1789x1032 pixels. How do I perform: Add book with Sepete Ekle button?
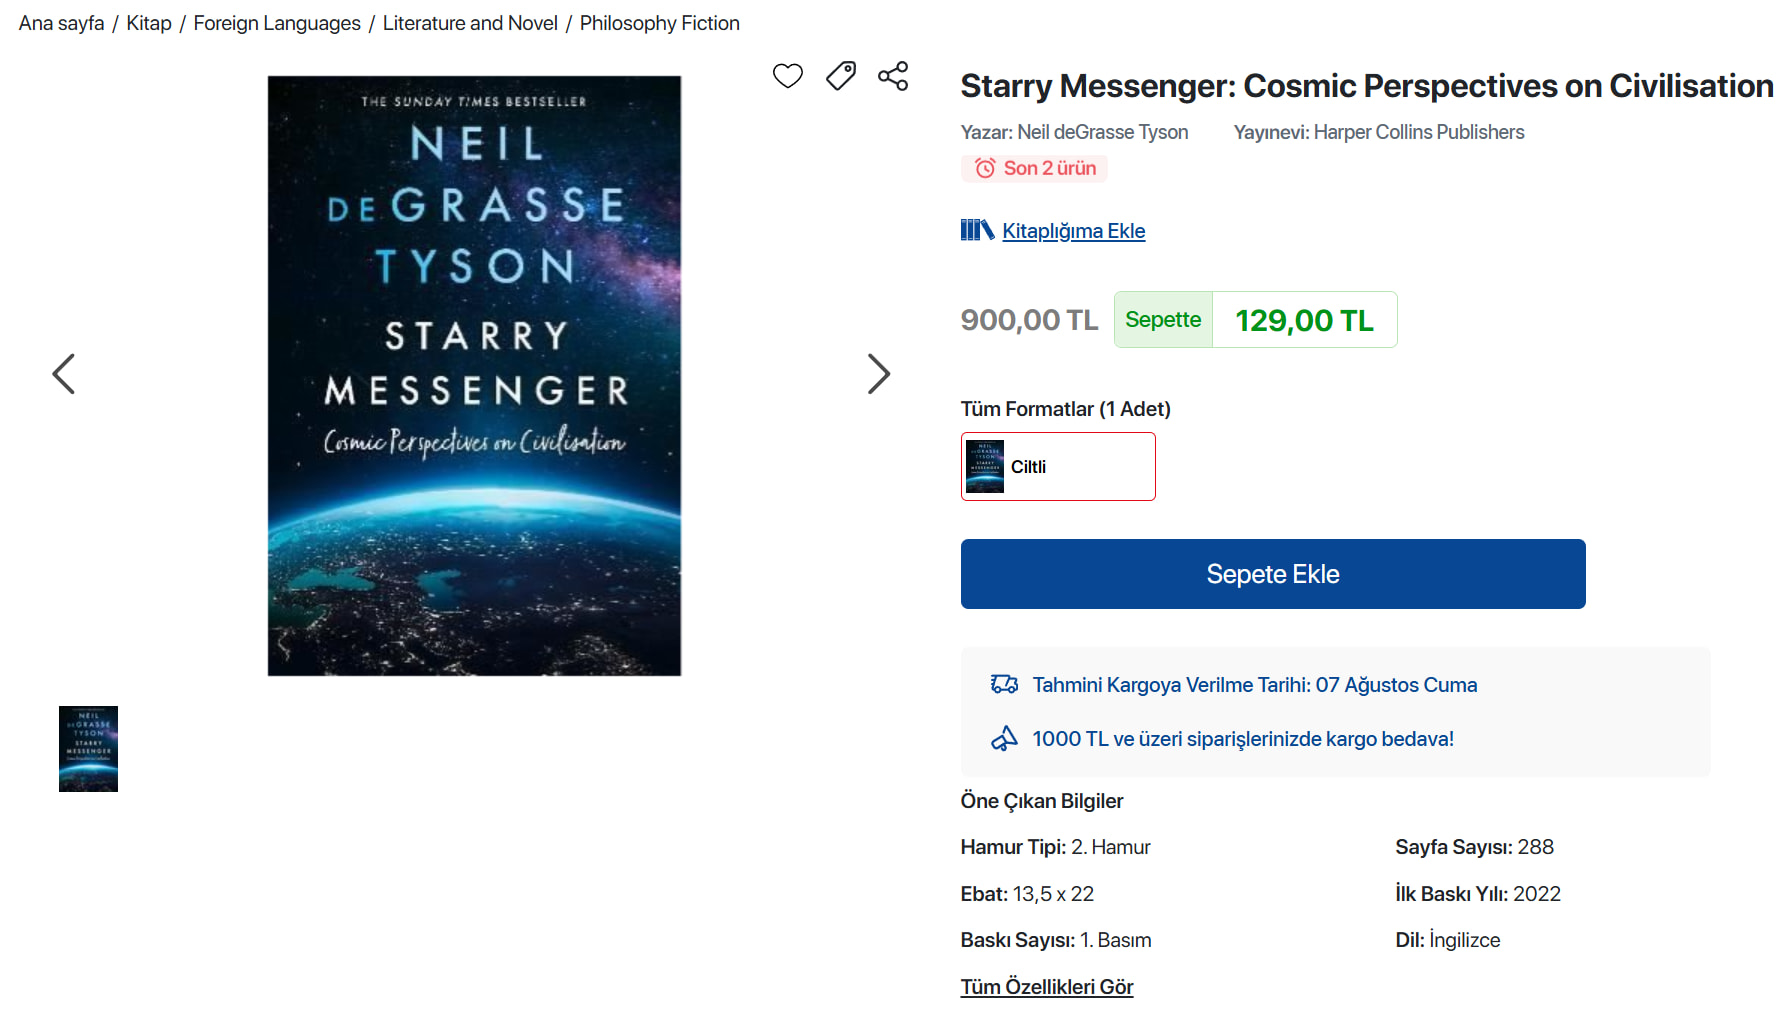click(1273, 574)
